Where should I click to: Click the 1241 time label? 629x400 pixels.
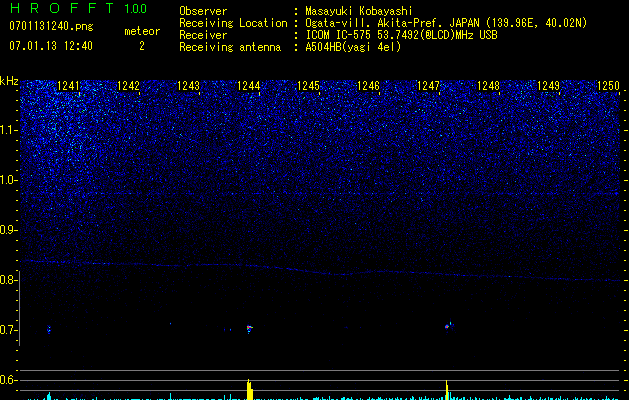(69, 86)
